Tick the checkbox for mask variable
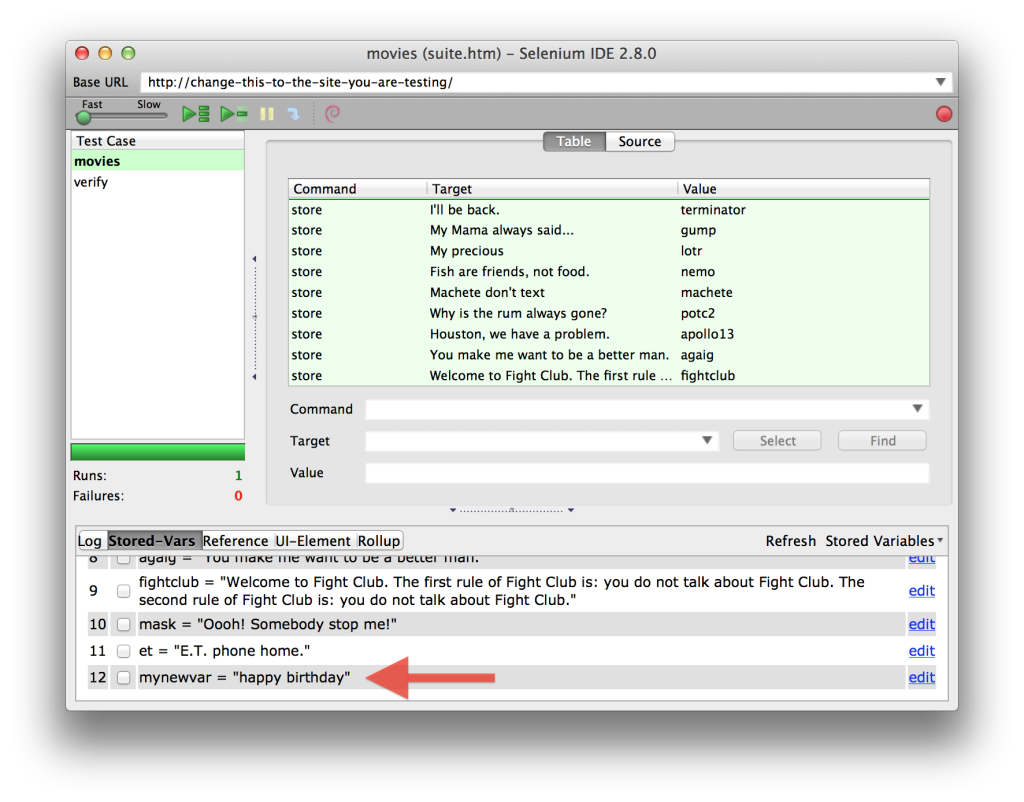 point(123,624)
